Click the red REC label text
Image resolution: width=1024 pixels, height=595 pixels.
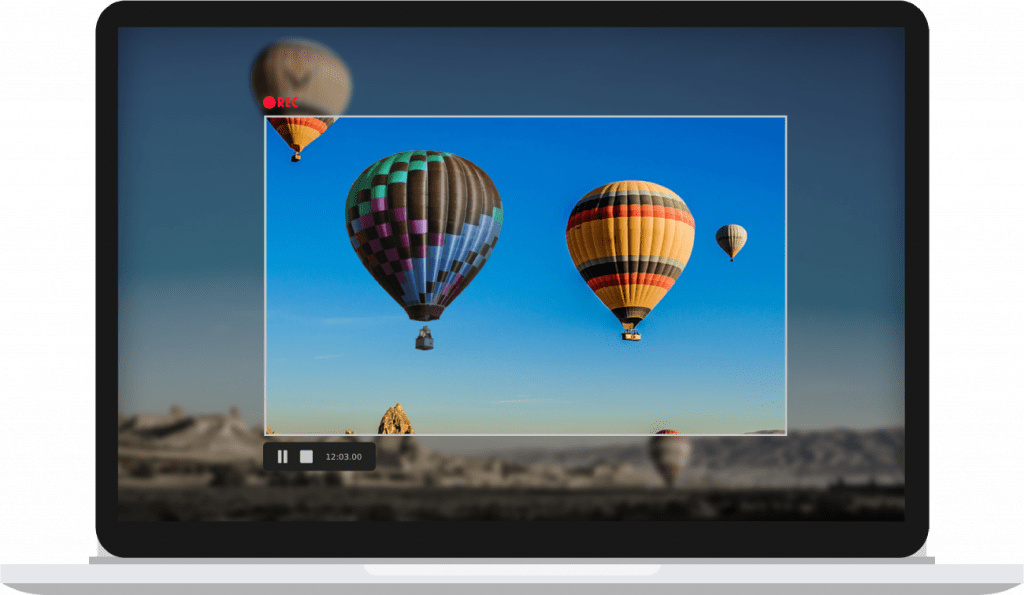click(x=288, y=102)
